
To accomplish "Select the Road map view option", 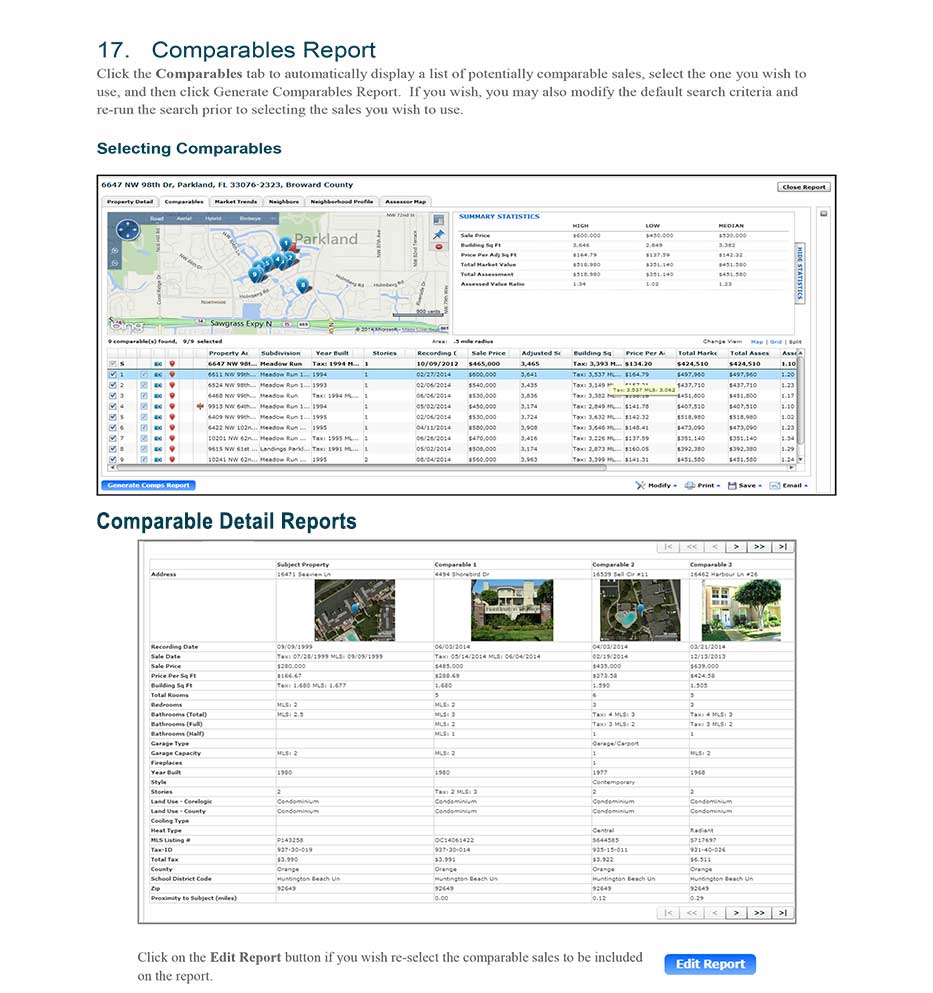I will pos(157,218).
